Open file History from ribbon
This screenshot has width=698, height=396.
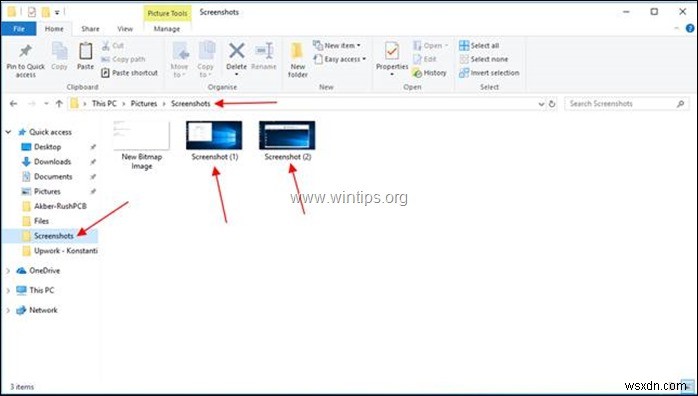(x=430, y=73)
